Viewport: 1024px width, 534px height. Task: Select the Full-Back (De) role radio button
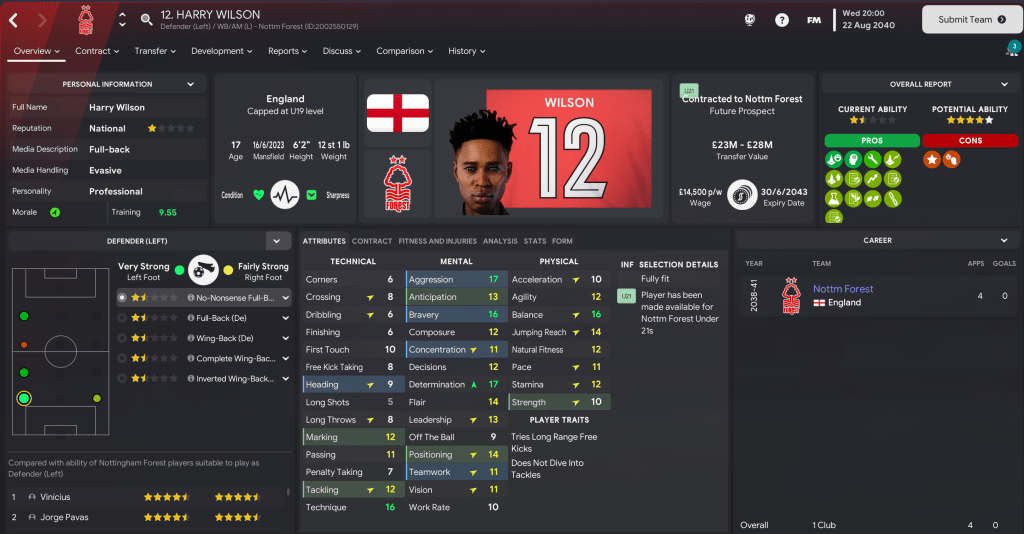122,318
